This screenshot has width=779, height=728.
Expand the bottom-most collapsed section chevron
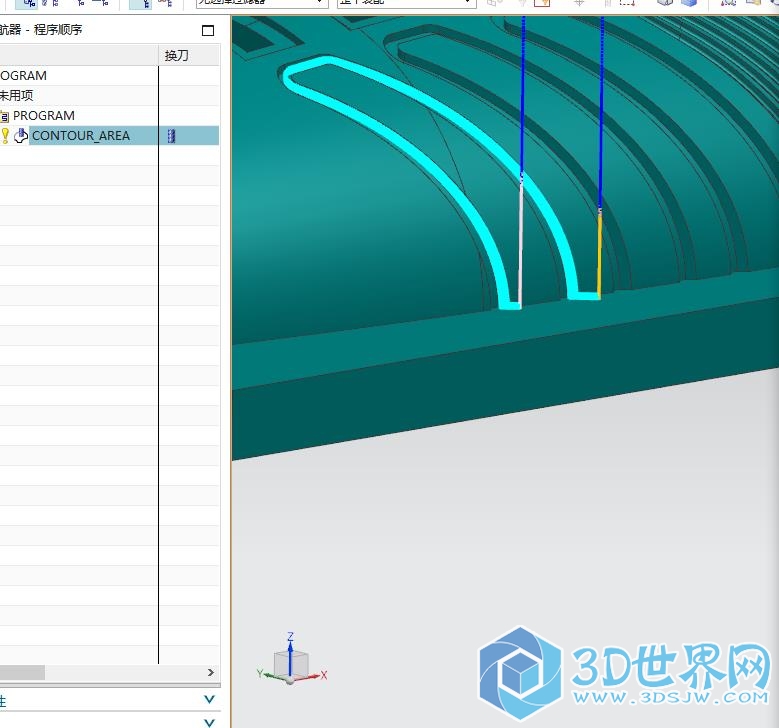click(210, 723)
